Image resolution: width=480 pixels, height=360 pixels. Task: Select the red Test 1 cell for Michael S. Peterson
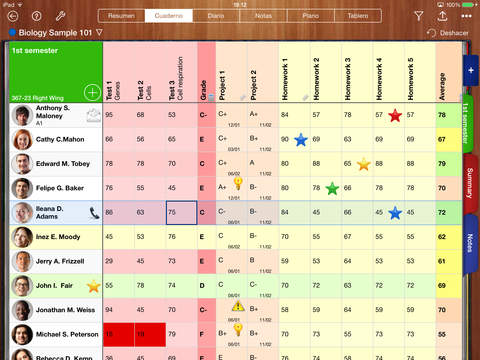pyautogui.click(x=119, y=334)
